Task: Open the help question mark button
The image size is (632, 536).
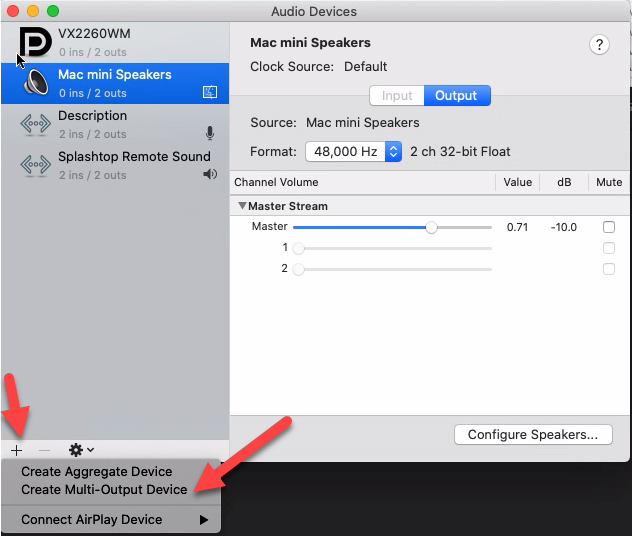Action: pyautogui.click(x=599, y=44)
